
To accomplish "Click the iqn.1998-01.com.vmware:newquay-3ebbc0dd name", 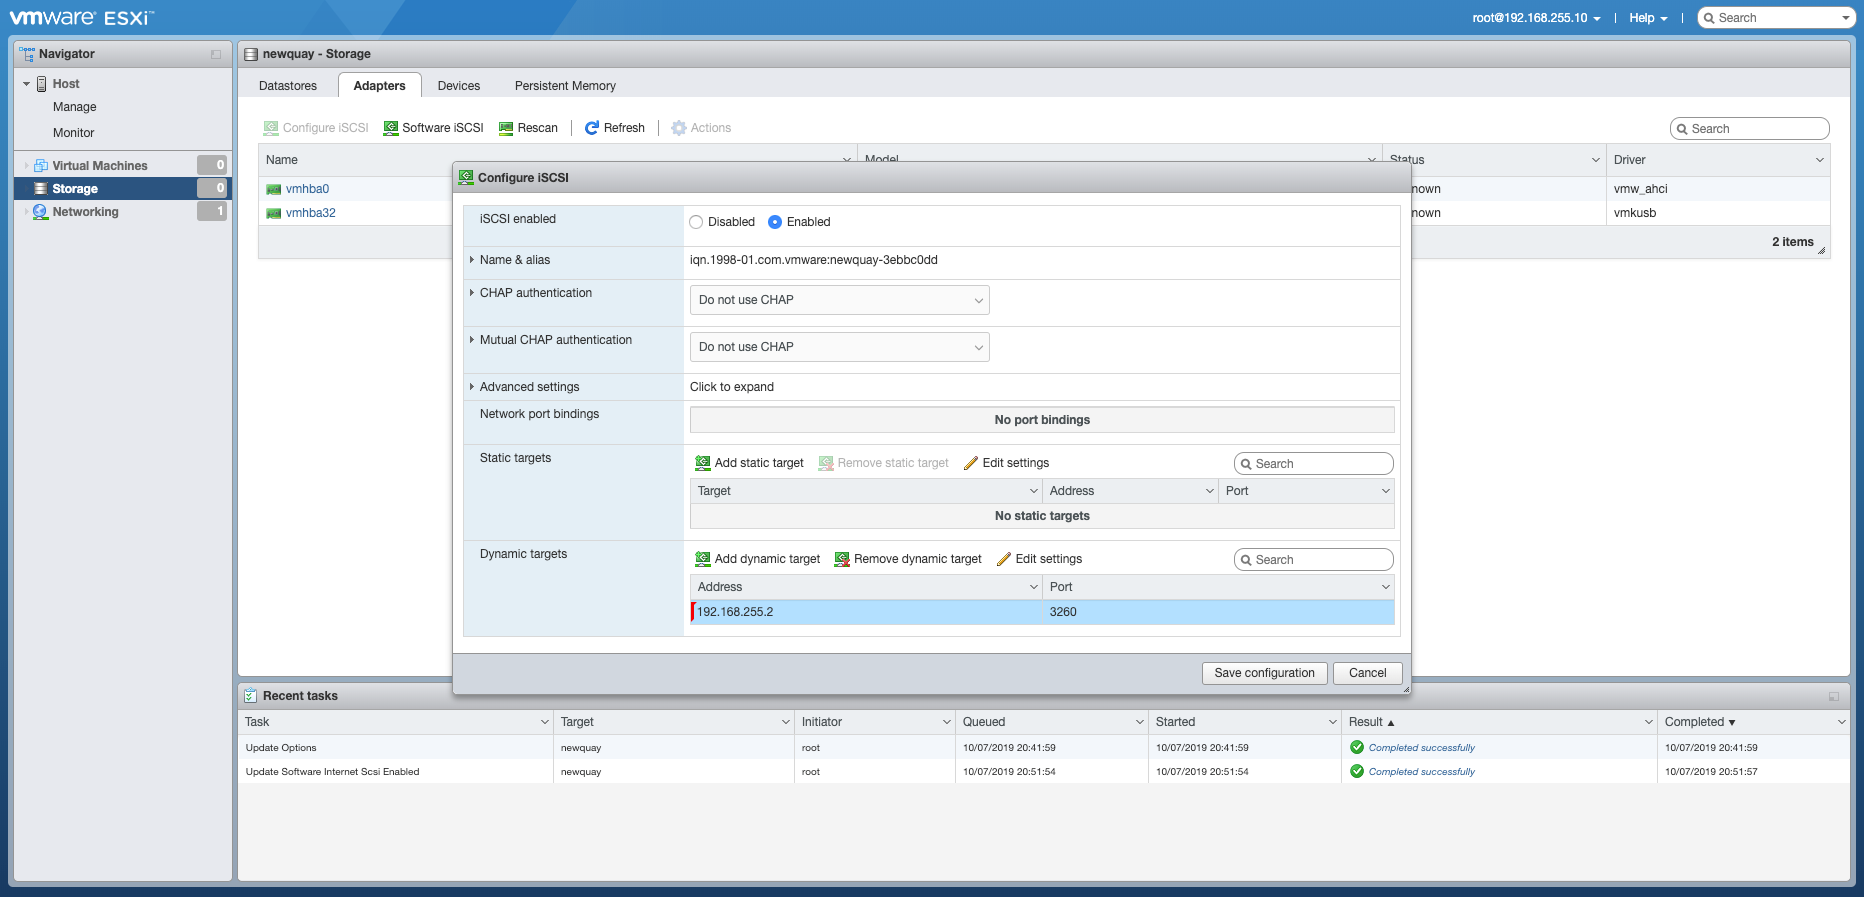I will click(814, 260).
